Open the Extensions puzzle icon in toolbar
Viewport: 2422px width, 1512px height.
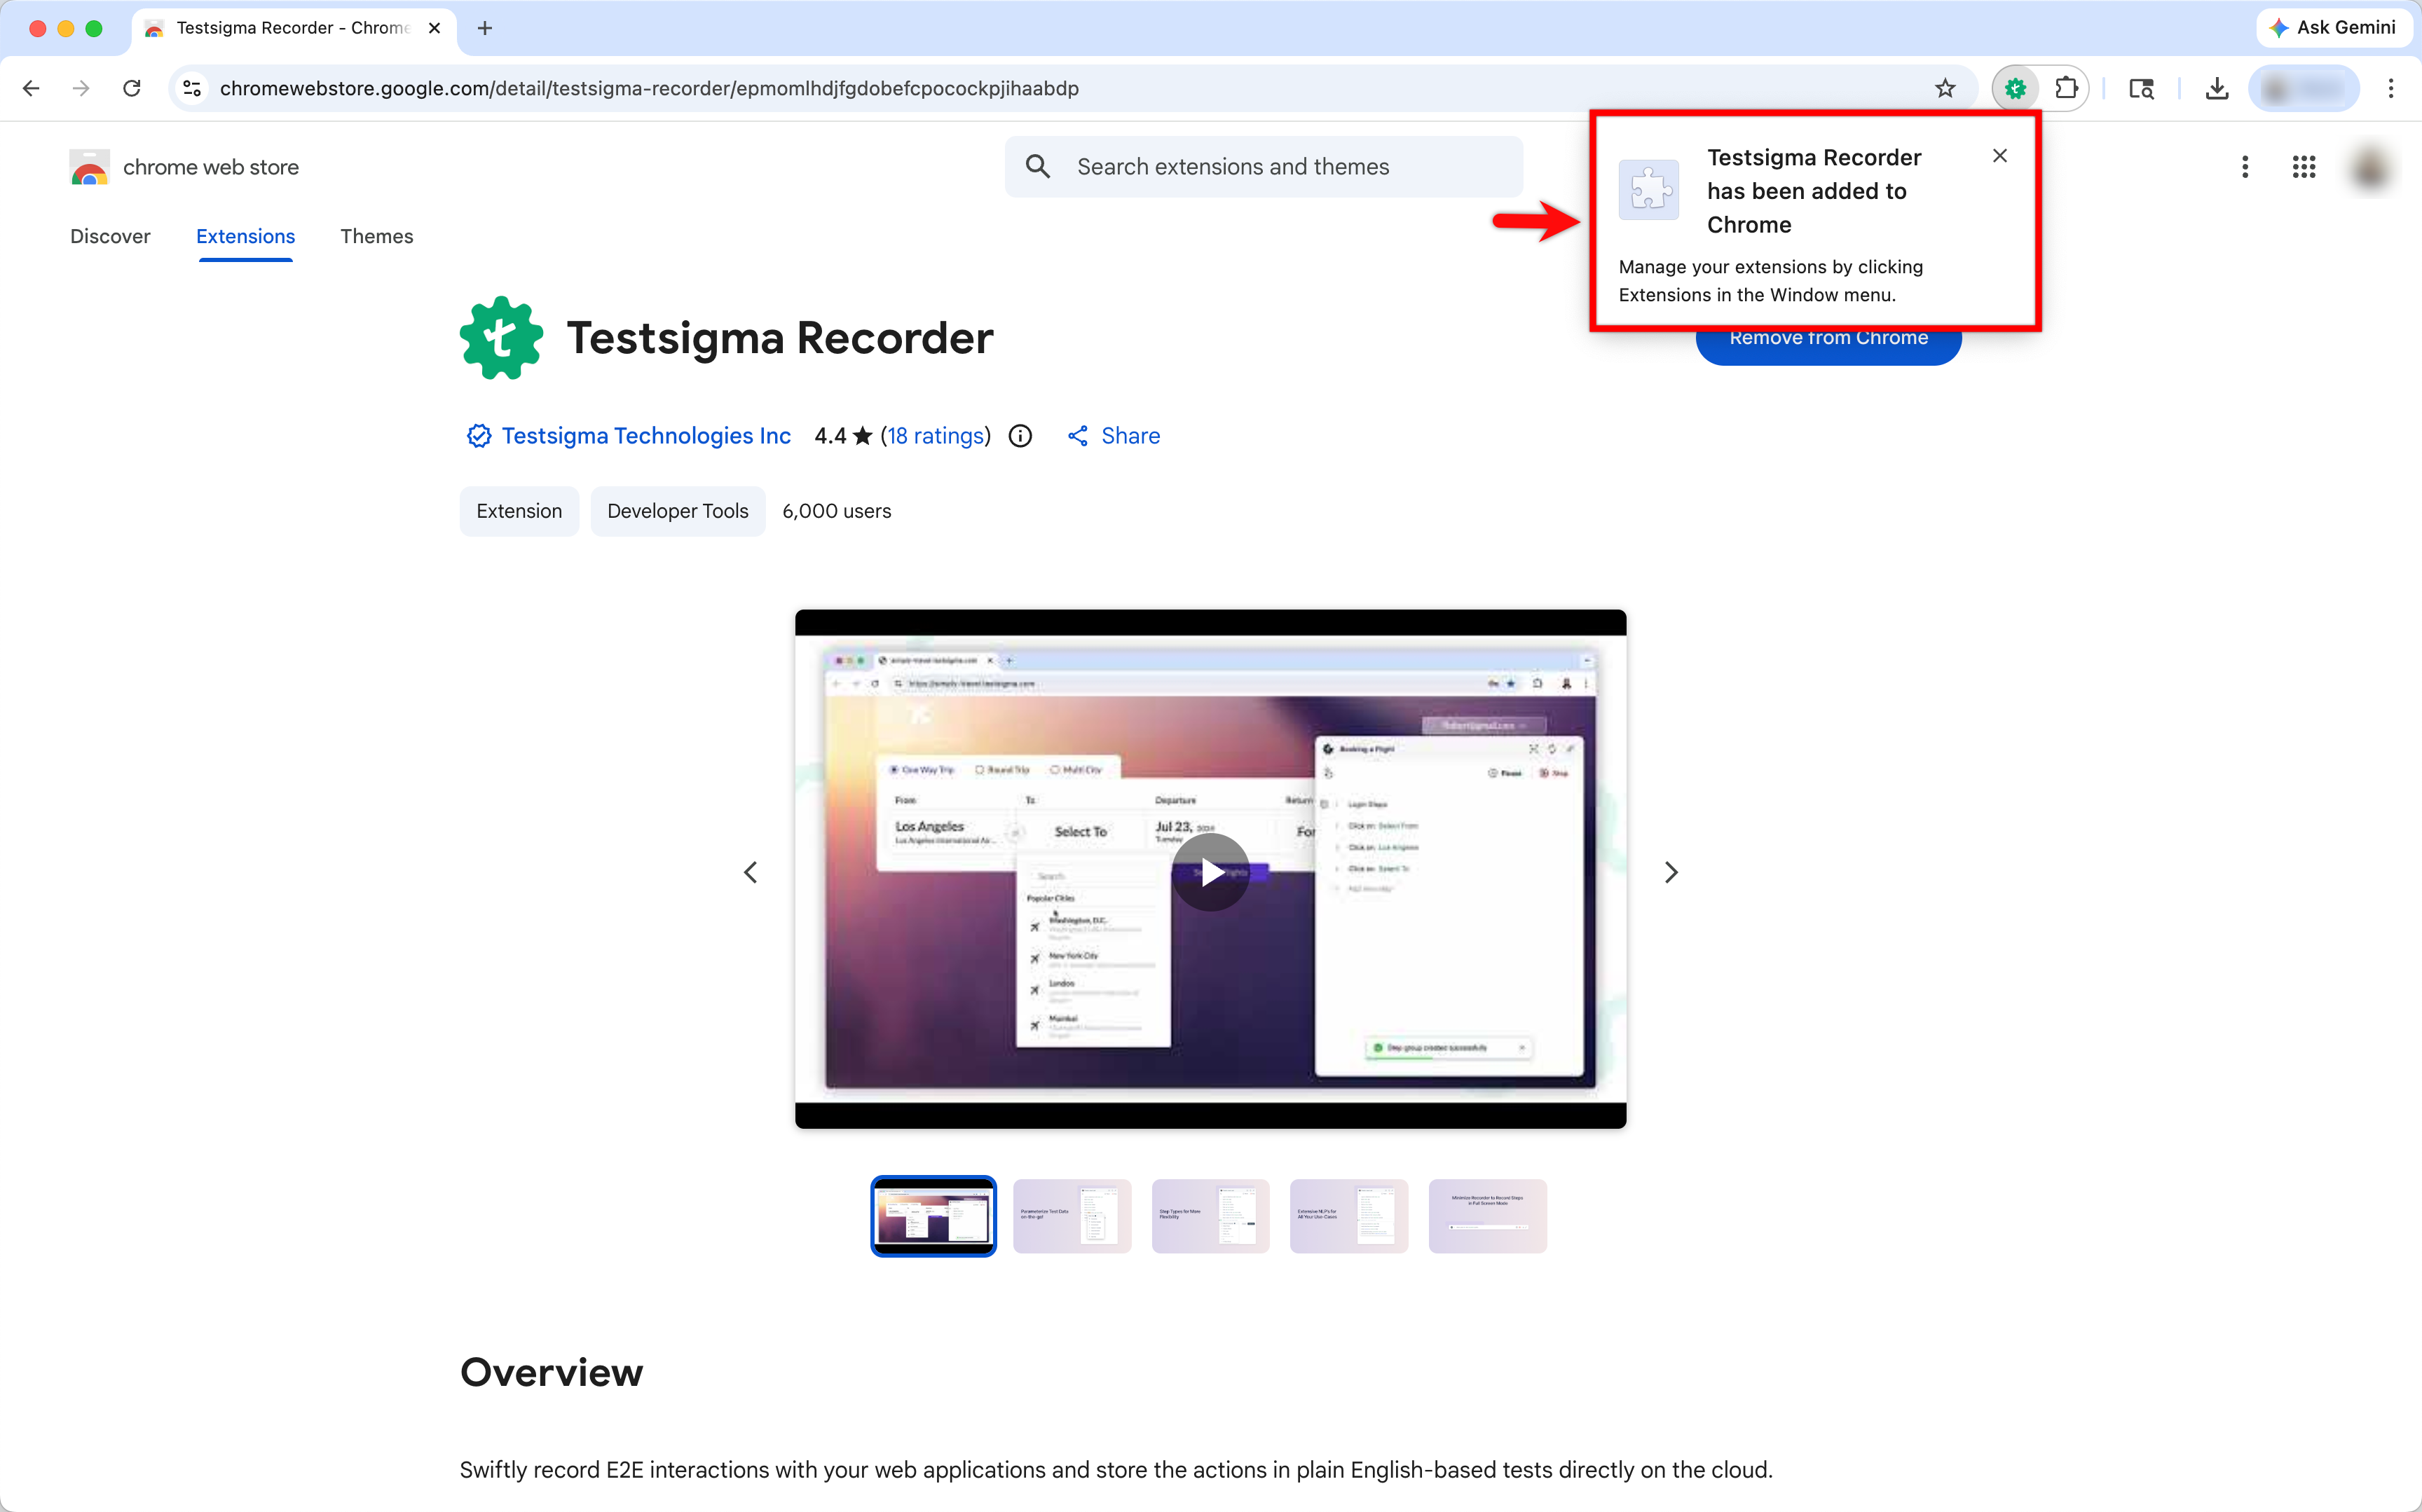point(2066,88)
